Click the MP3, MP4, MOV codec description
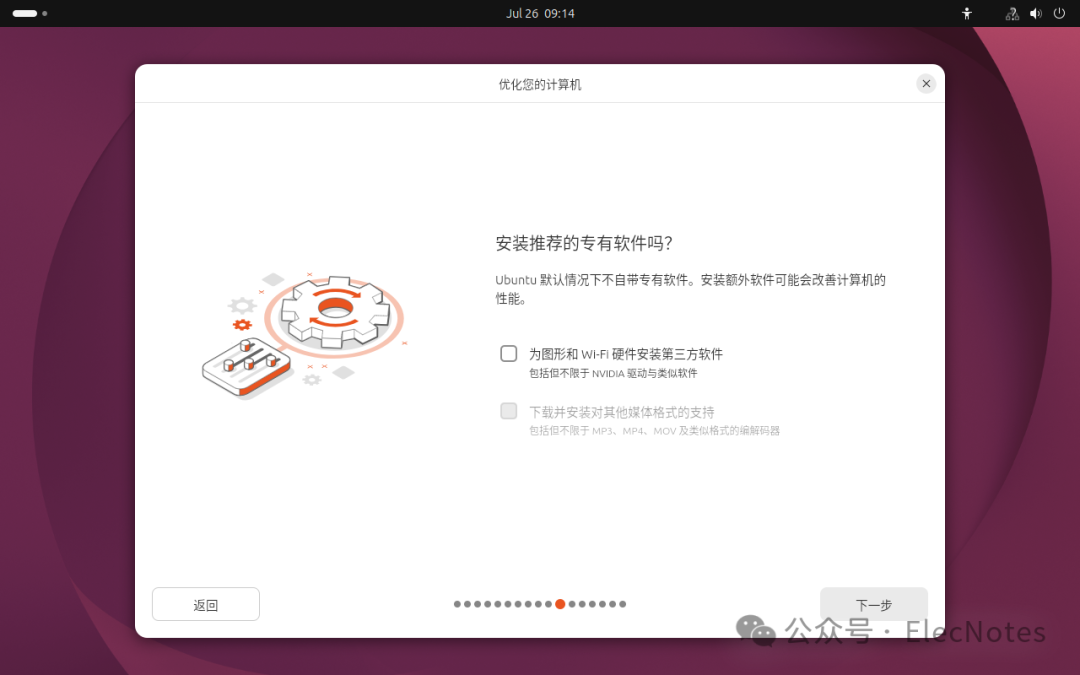1080x675 pixels. tap(654, 430)
